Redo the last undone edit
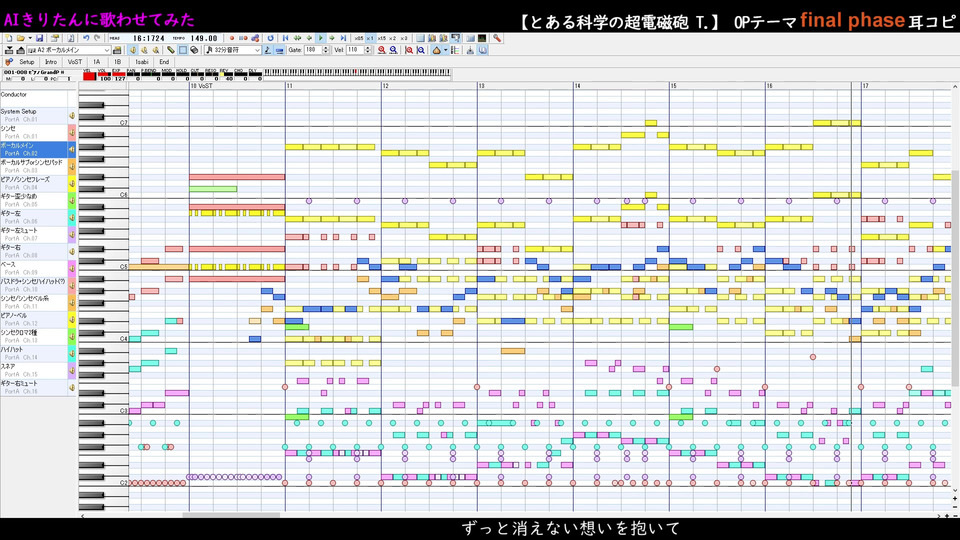 [x=97, y=38]
